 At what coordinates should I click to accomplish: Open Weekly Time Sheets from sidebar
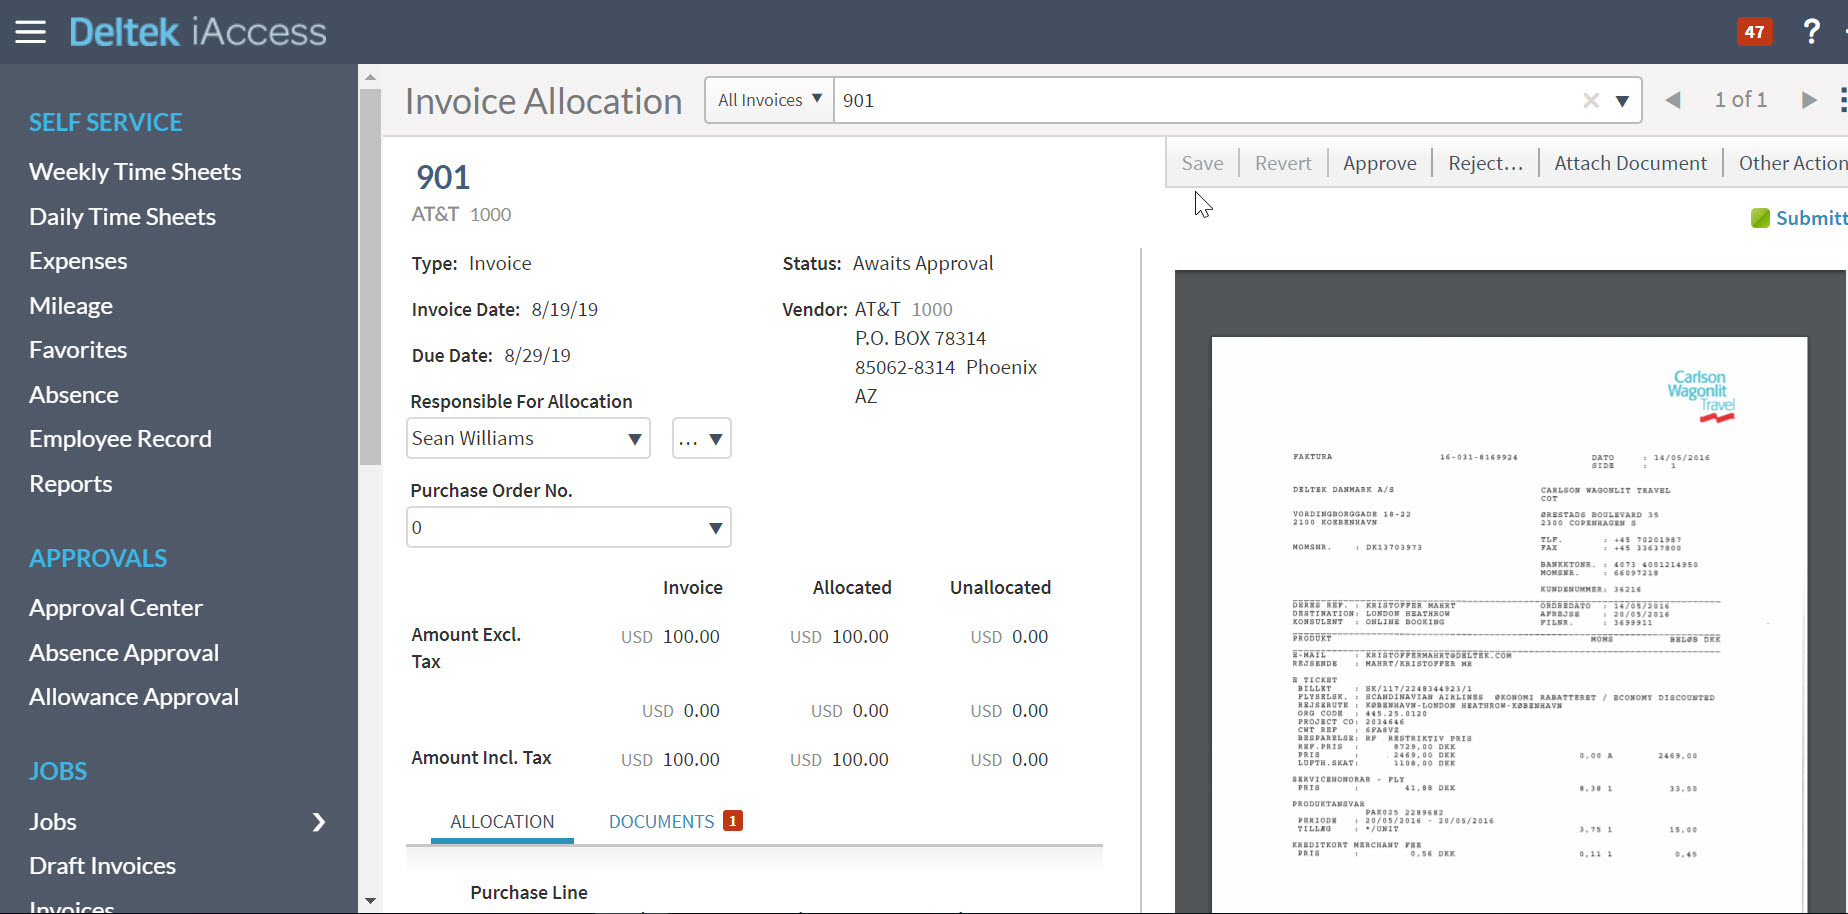(135, 172)
